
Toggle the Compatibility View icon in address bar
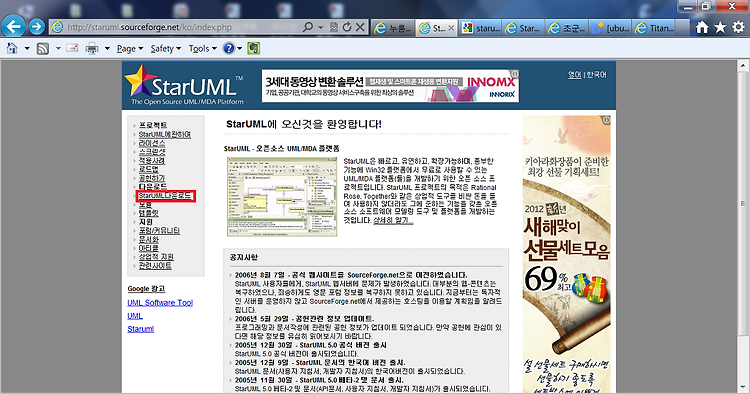pos(334,27)
